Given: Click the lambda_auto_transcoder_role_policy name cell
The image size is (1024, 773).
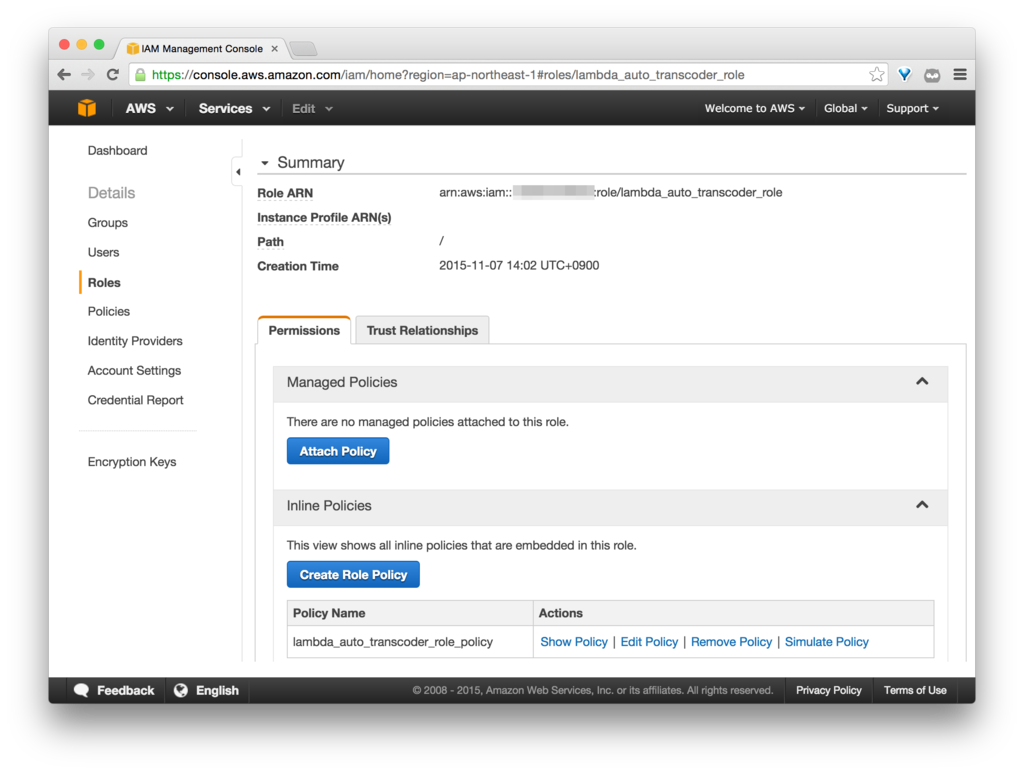Looking at the screenshot, I should click(410, 642).
